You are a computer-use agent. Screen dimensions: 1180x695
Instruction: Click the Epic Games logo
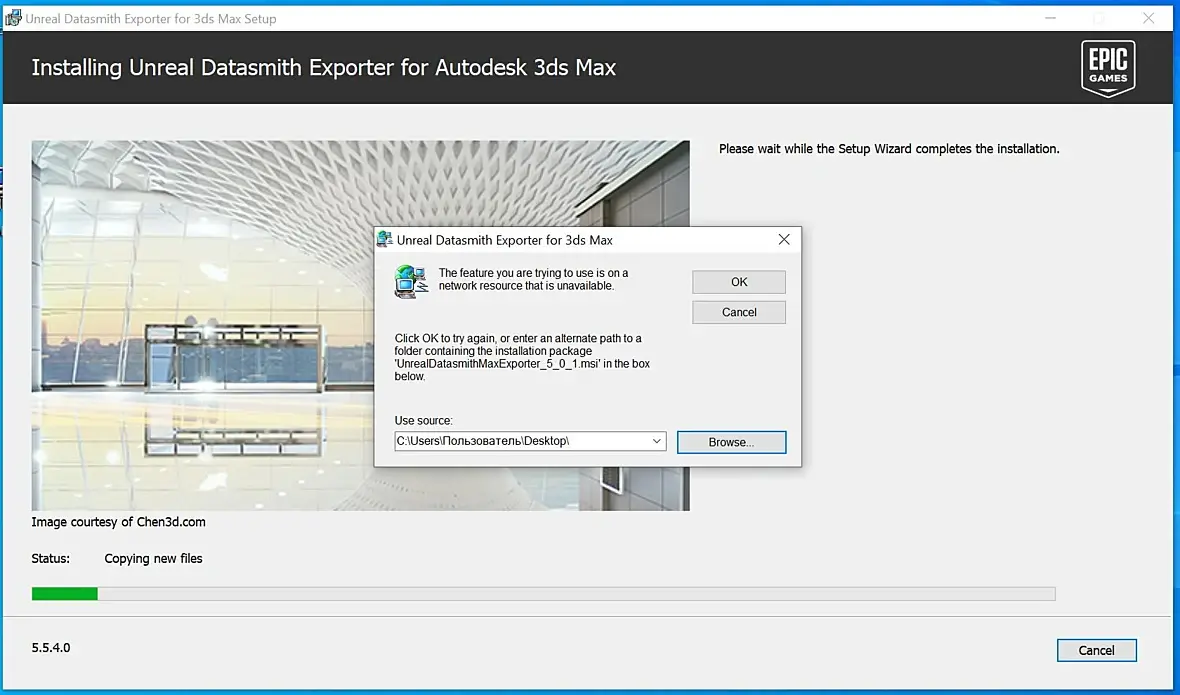click(1109, 68)
